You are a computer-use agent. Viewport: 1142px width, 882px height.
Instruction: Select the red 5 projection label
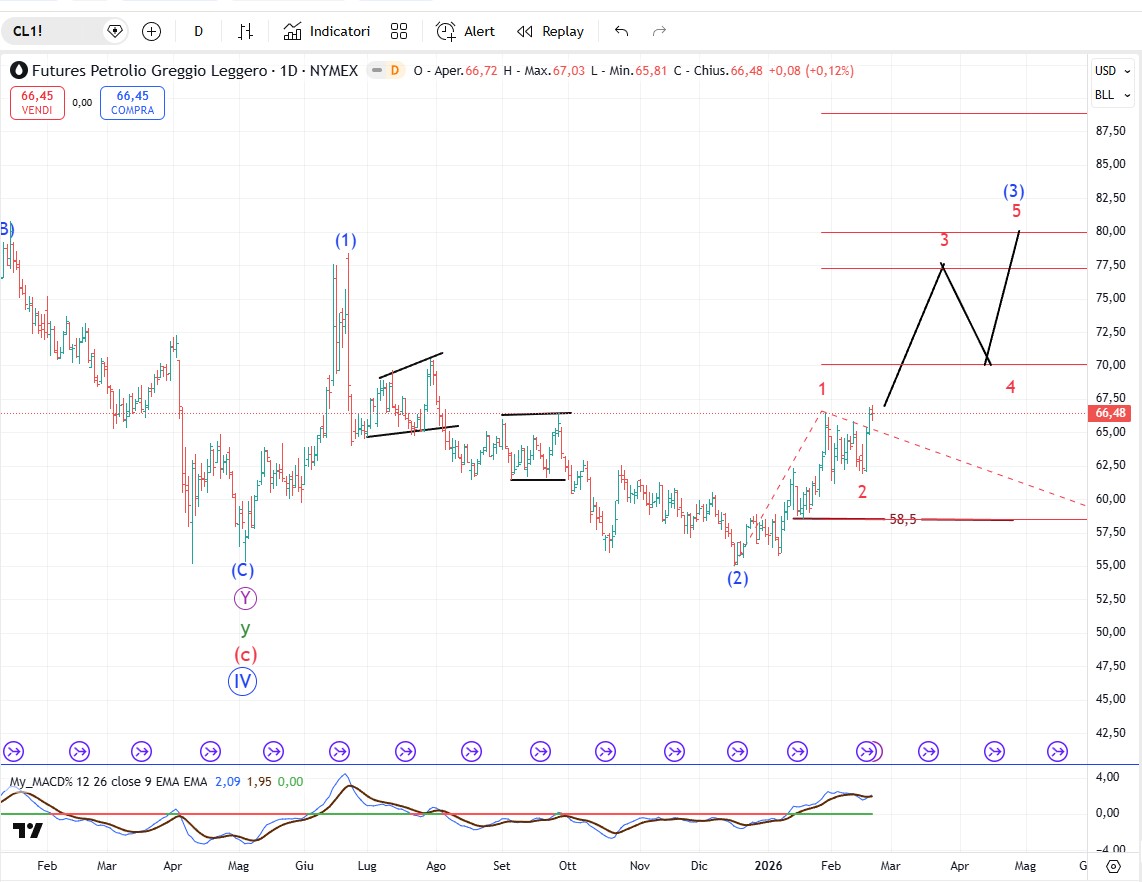click(1016, 211)
